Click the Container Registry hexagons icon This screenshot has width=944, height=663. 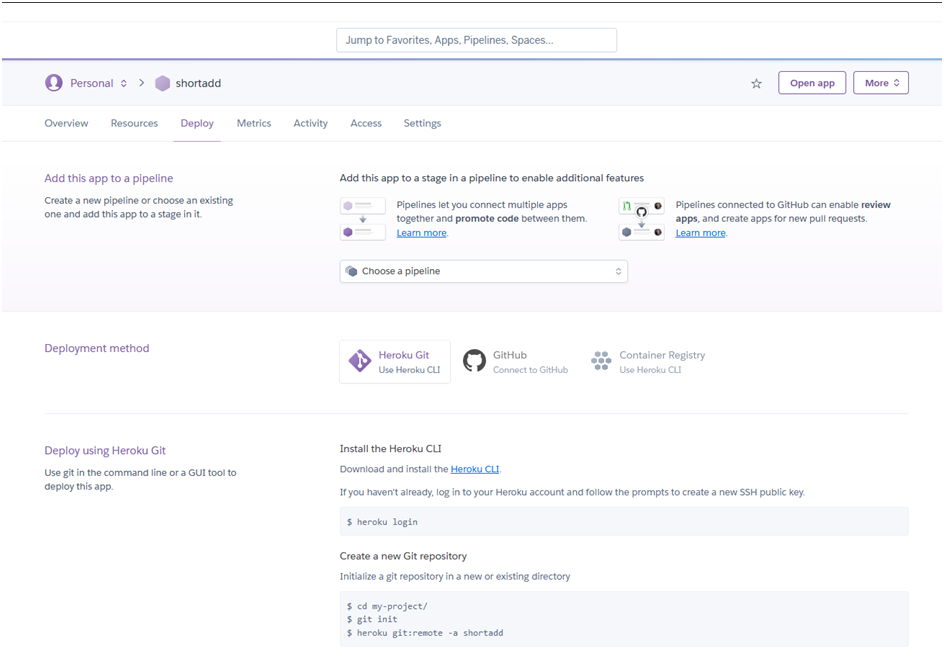[x=601, y=361]
